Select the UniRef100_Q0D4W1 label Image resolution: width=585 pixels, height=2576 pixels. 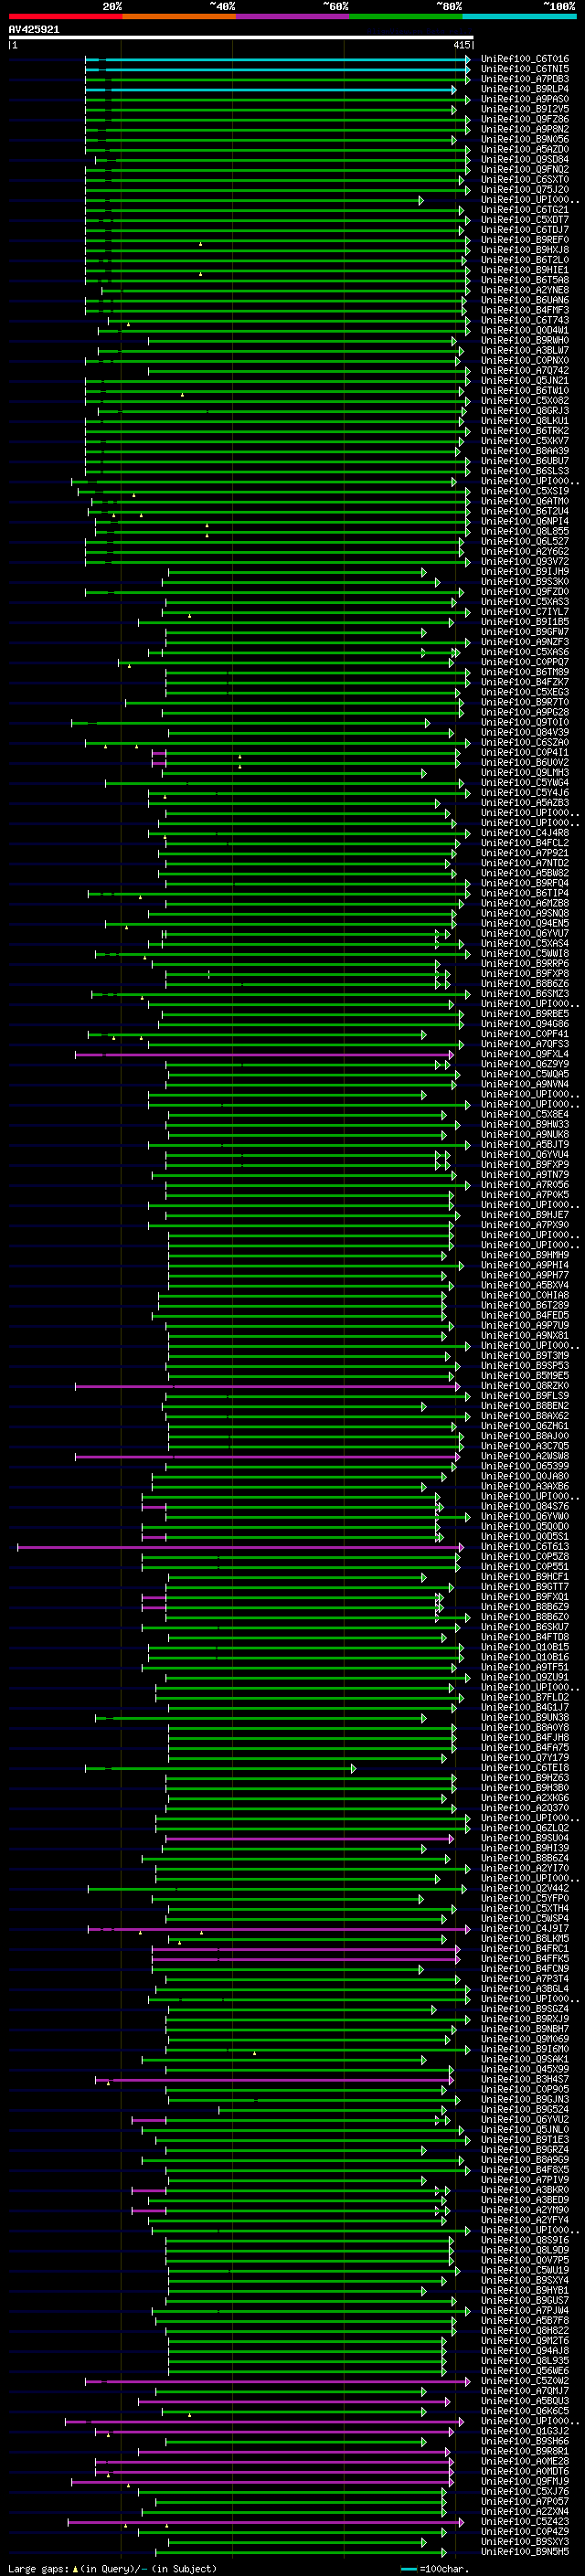point(525,330)
